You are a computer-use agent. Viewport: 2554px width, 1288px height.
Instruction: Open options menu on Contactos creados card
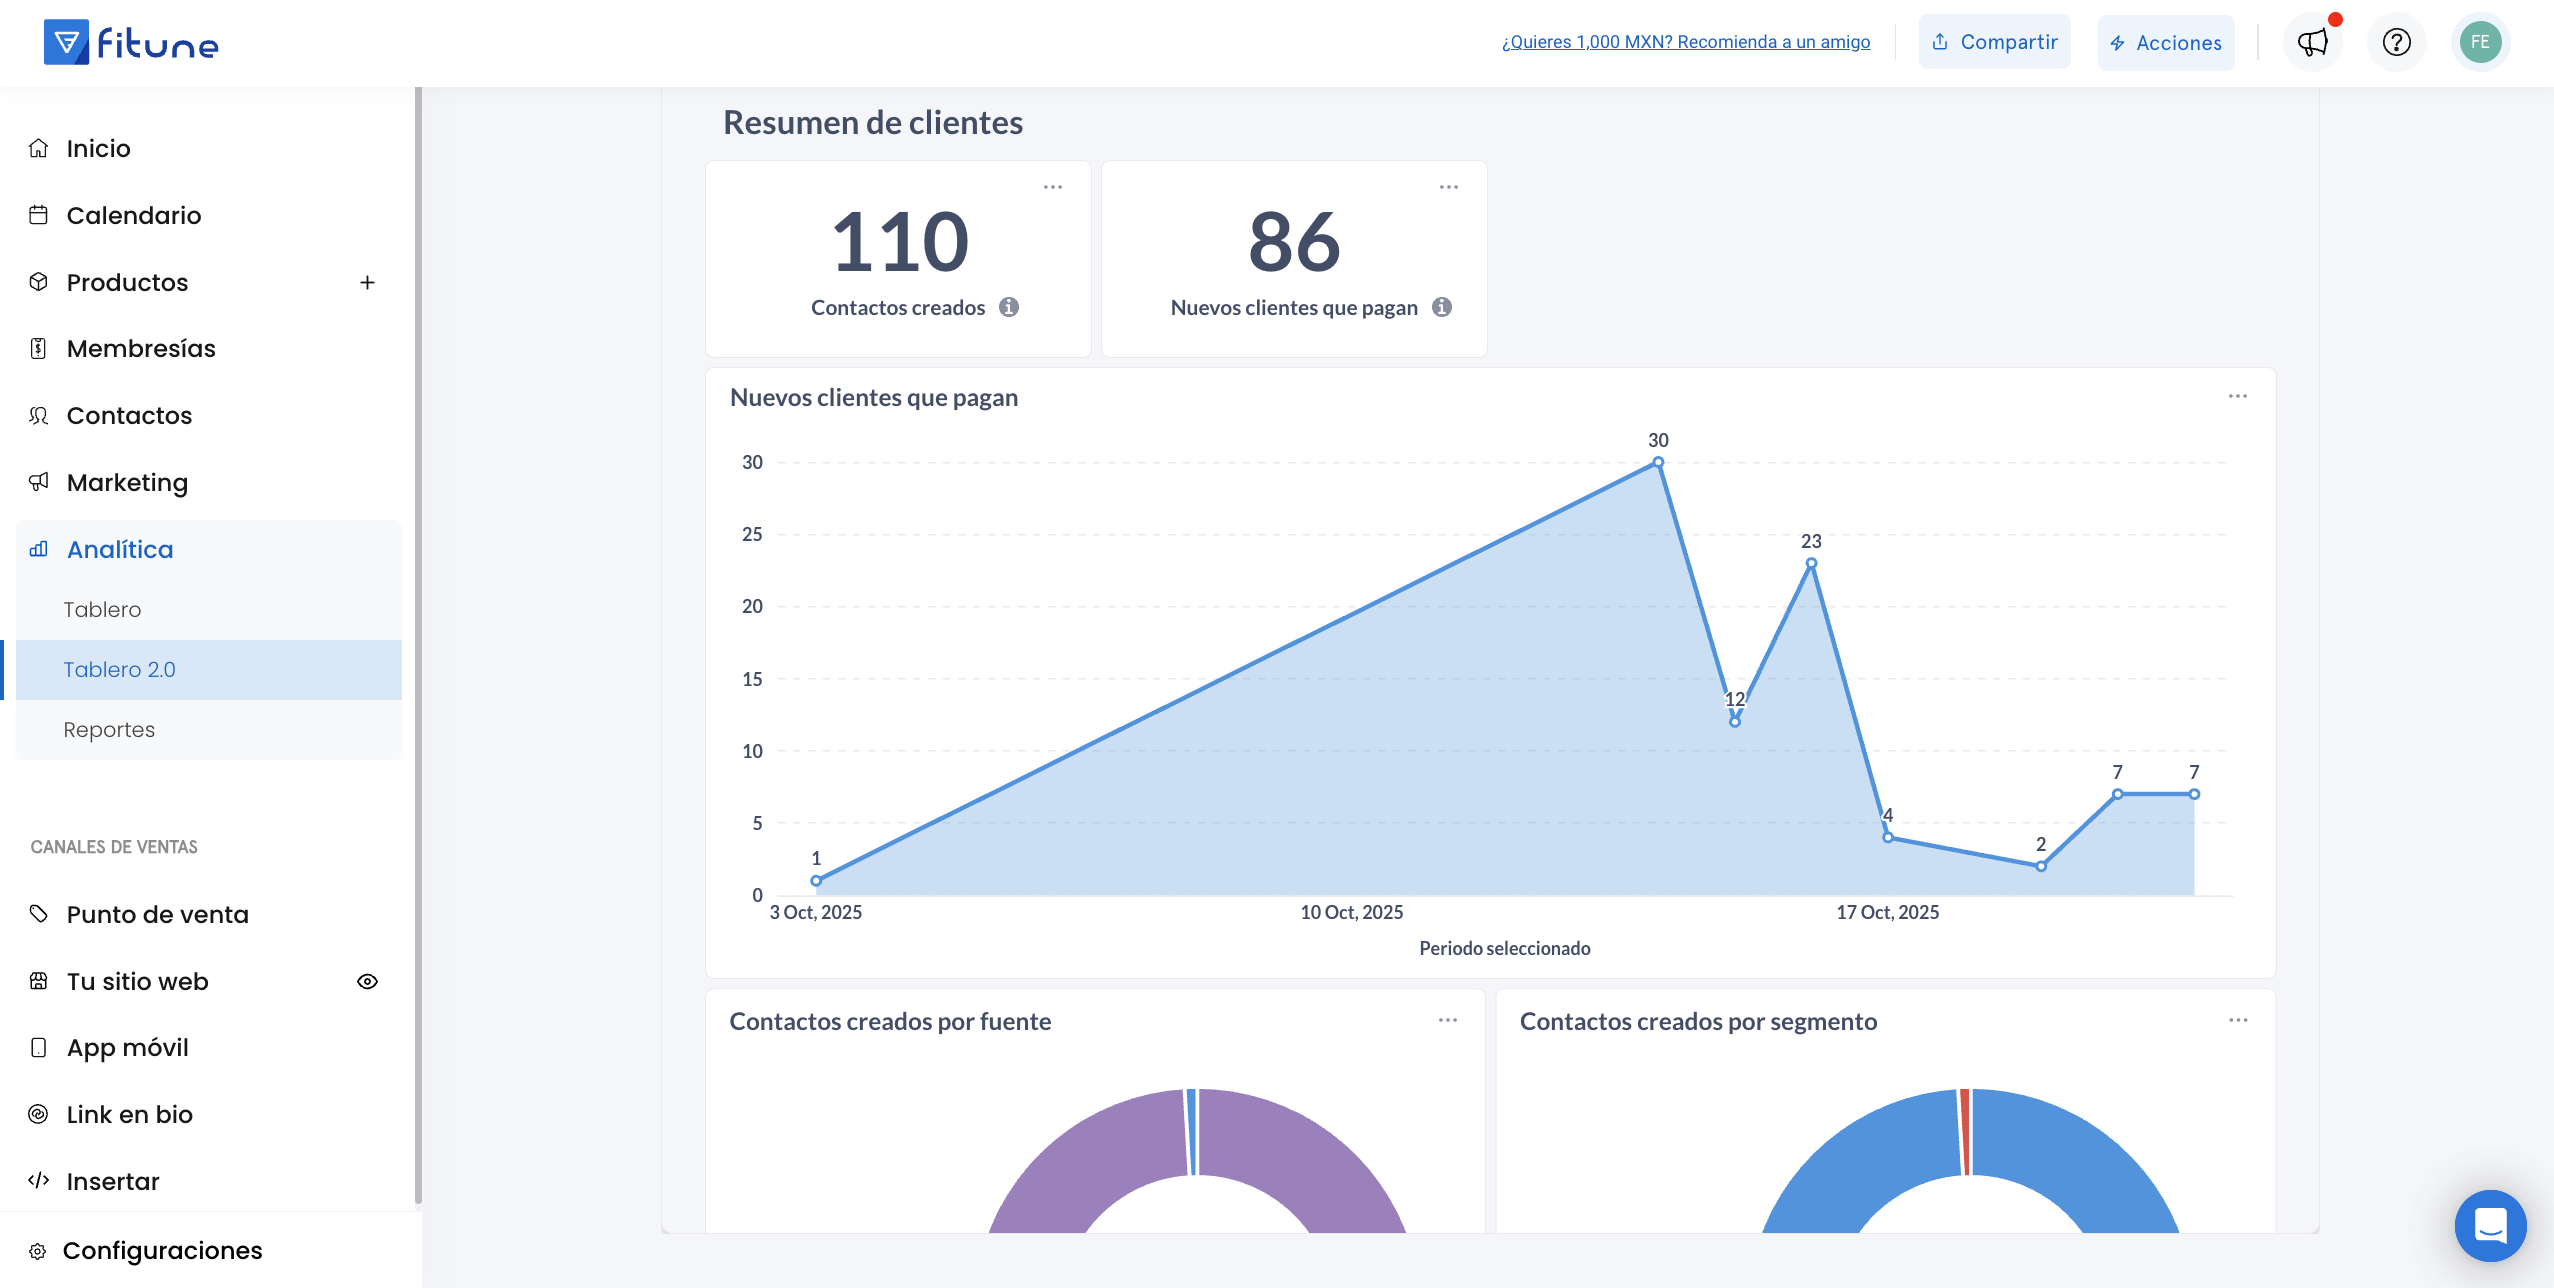(1053, 187)
